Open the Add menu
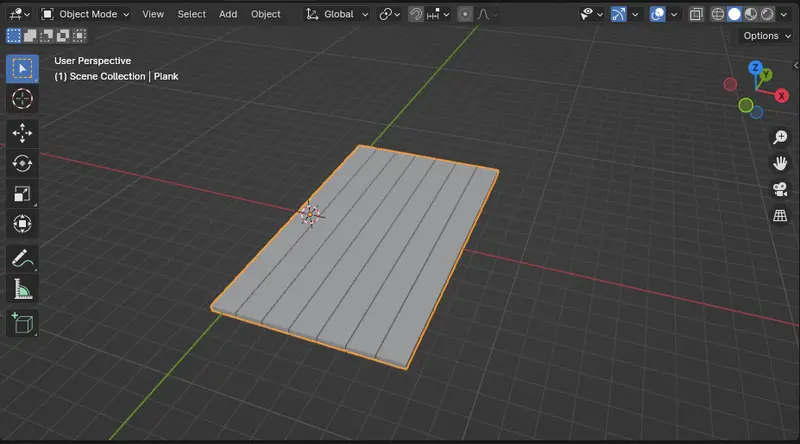The image size is (800, 444). point(228,15)
